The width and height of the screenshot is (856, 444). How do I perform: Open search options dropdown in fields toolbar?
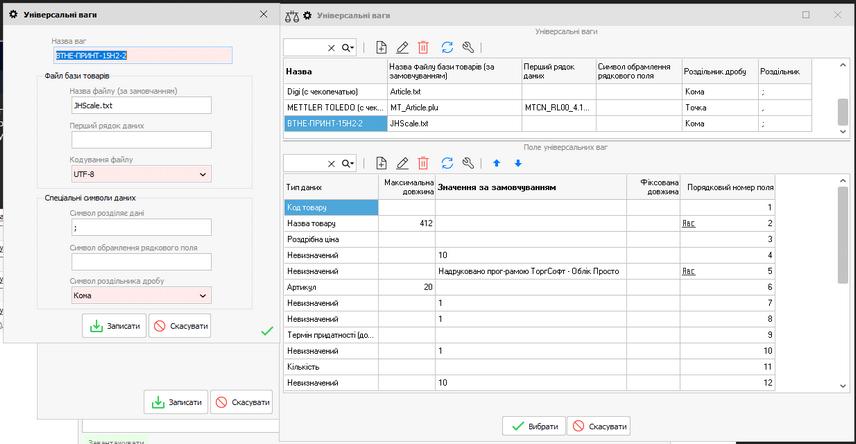349,162
